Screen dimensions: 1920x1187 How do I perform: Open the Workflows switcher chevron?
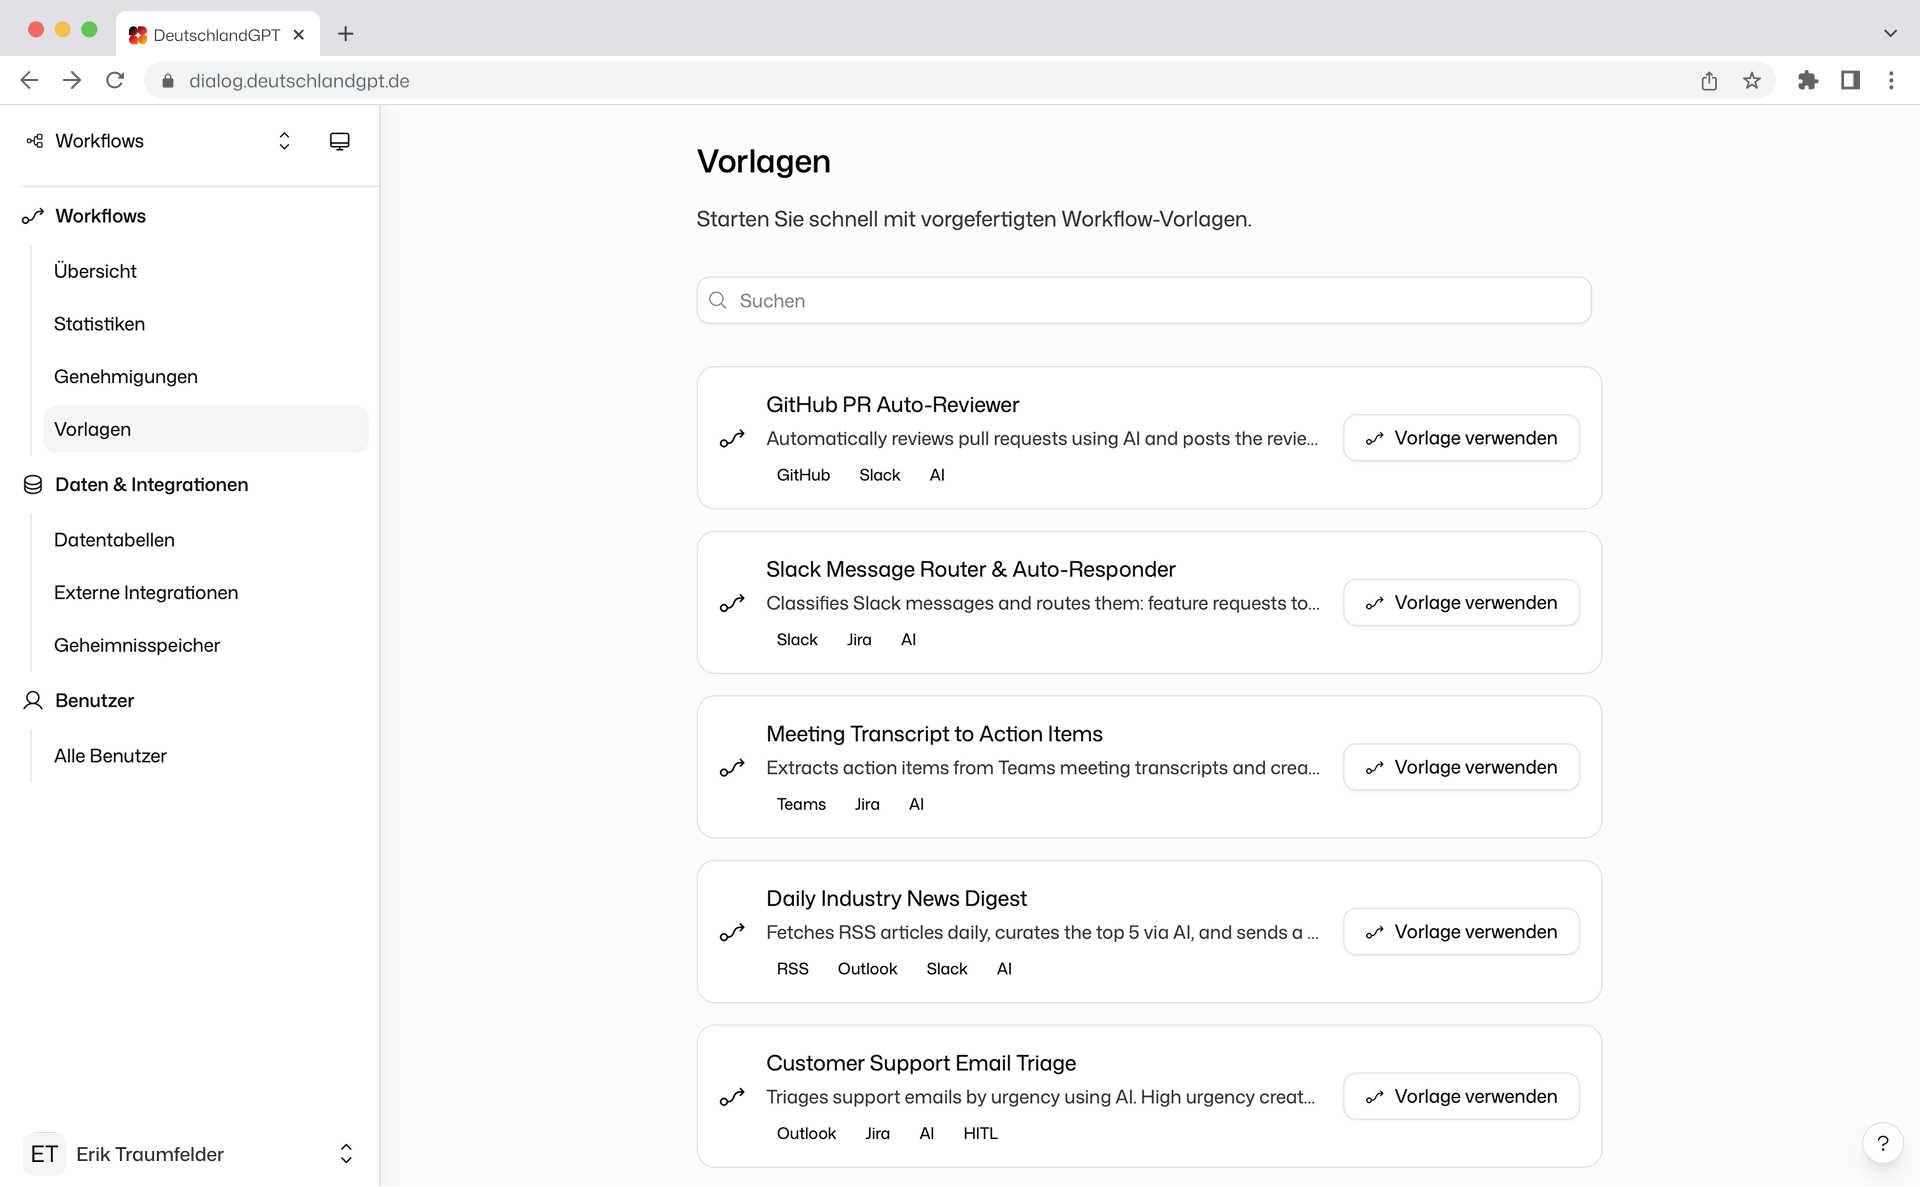284,141
